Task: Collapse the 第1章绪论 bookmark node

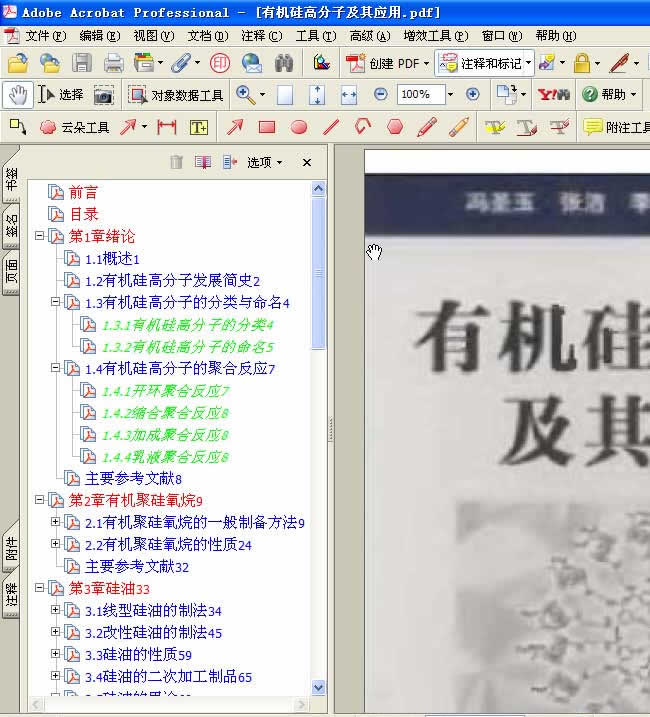Action: pos(39,235)
